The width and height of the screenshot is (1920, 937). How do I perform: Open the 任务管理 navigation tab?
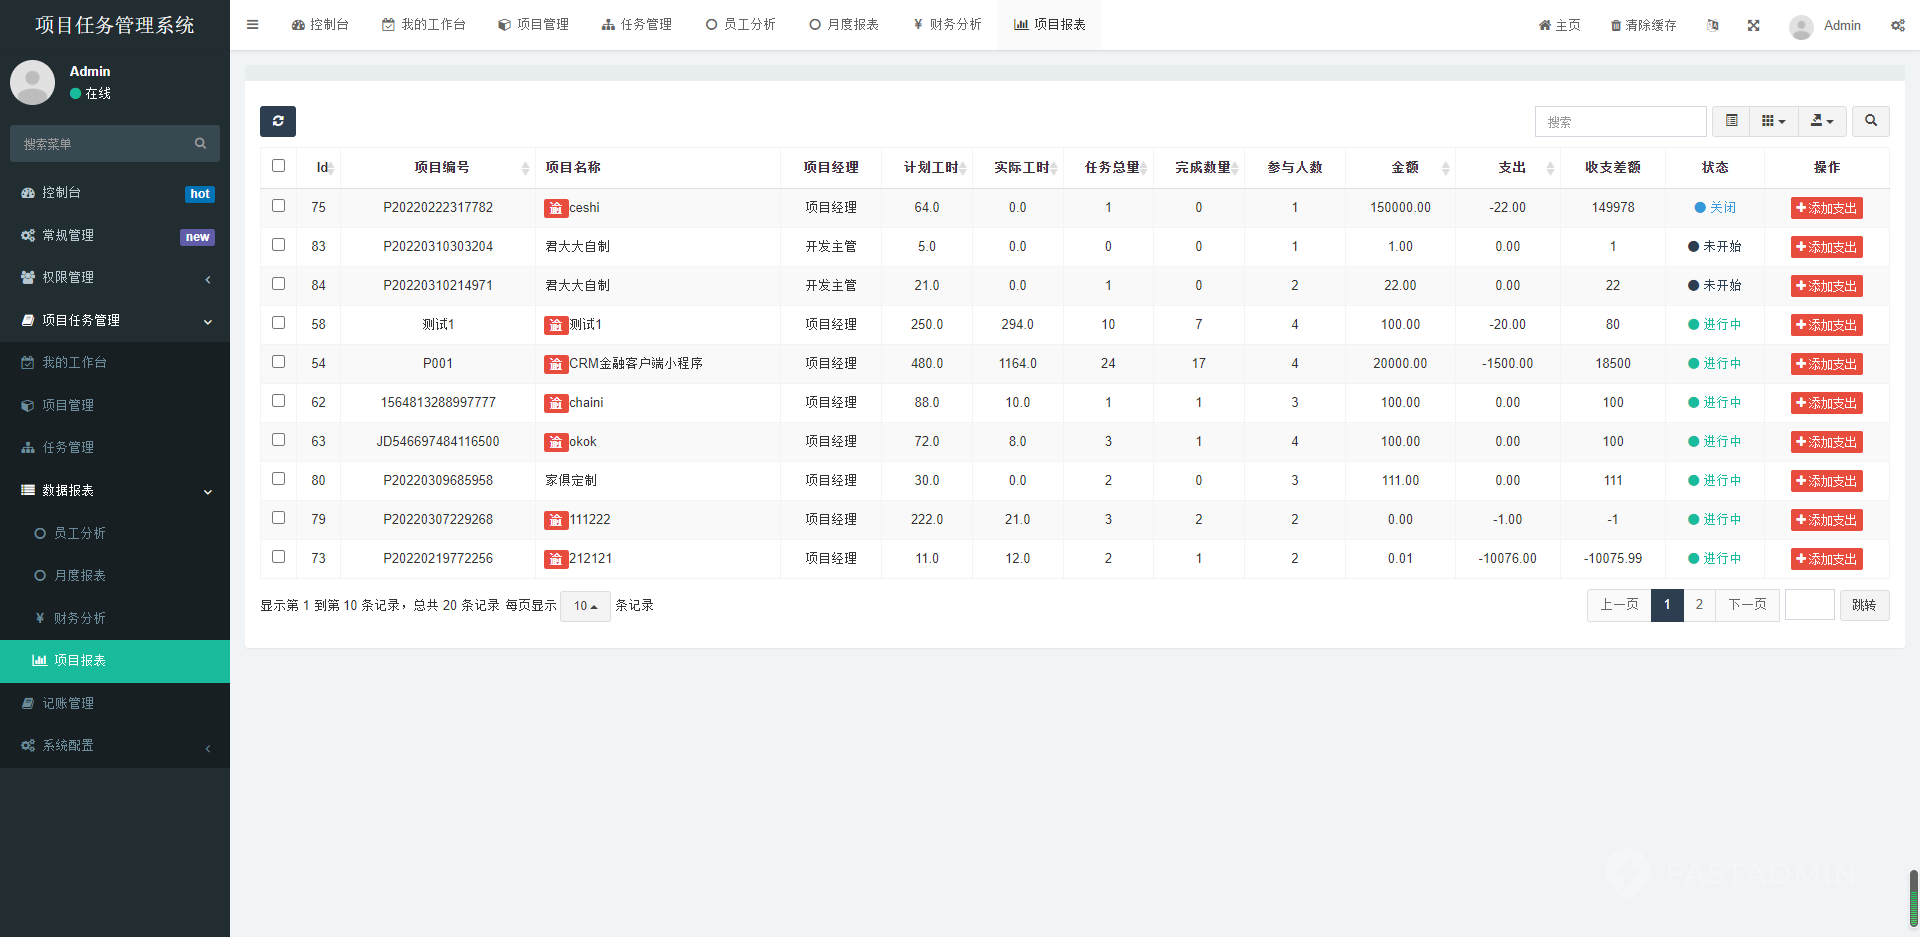point(637,24)
